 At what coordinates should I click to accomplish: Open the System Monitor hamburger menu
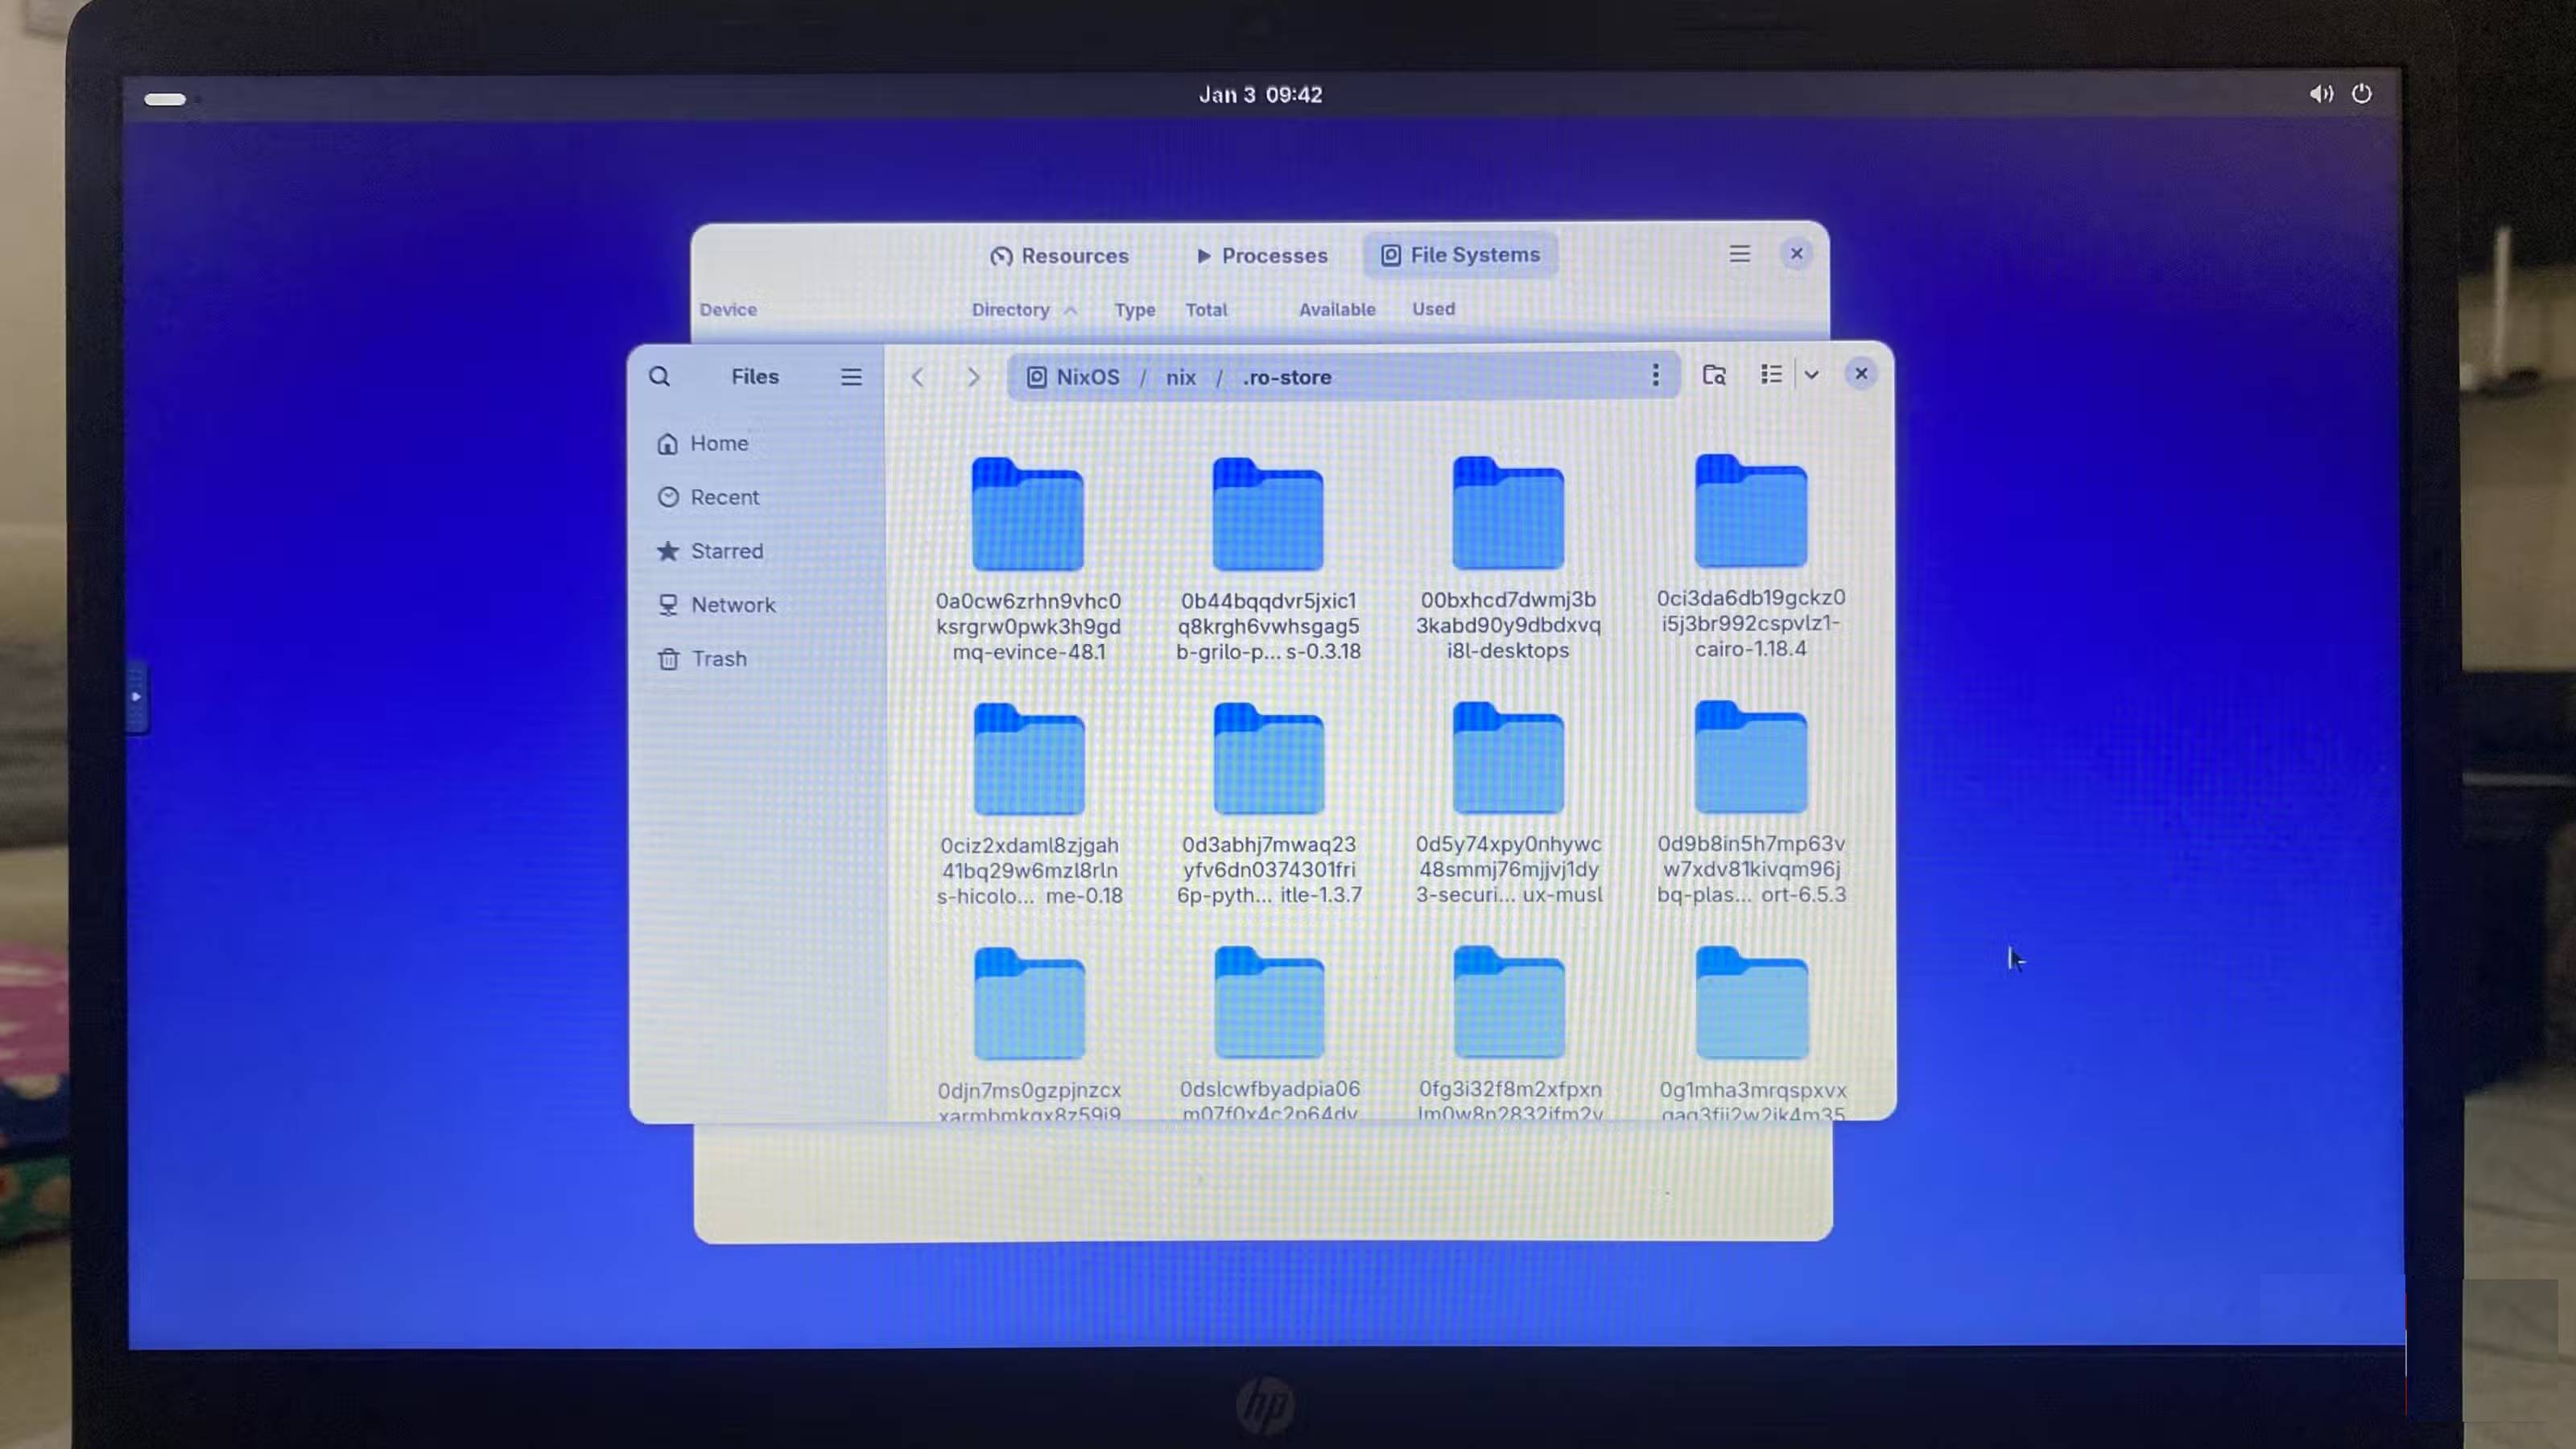[1739, 254]
